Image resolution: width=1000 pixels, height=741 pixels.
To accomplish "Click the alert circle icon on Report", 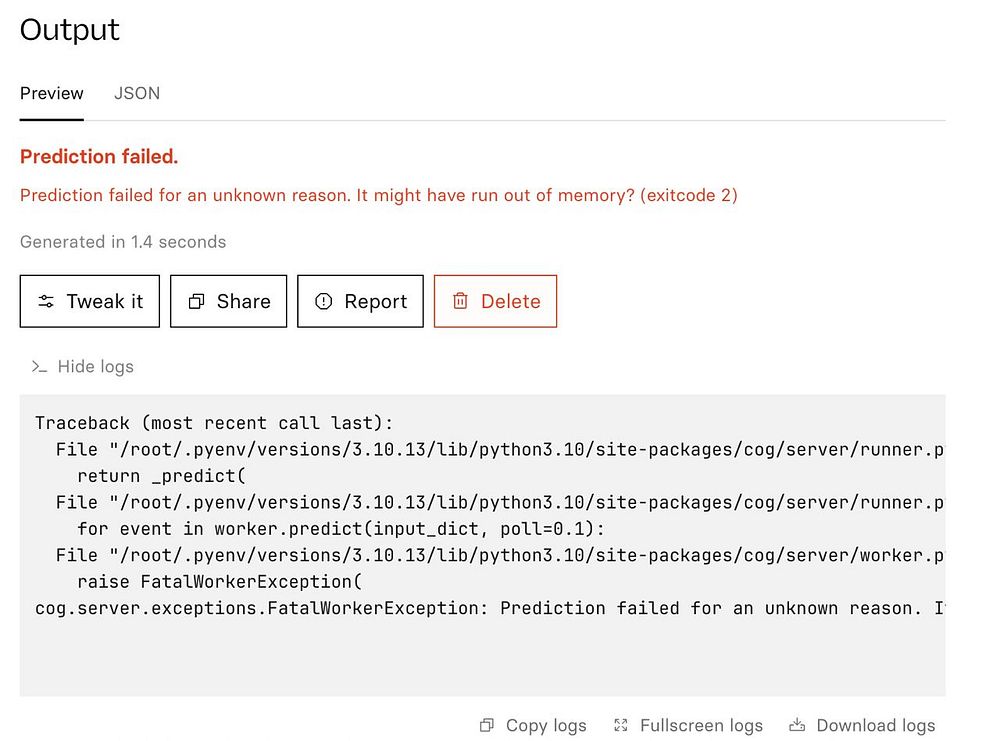I will pyautogui.click(x=323, y=301).
